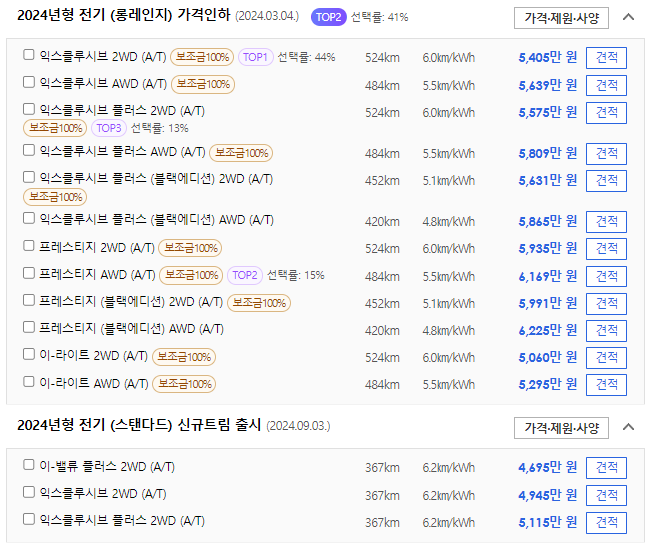Tick 익스클루시브 플러스 AWD (A/T) 5,809만 원 checkbox
Screen dimensions: 654x554
pos(28,150)
